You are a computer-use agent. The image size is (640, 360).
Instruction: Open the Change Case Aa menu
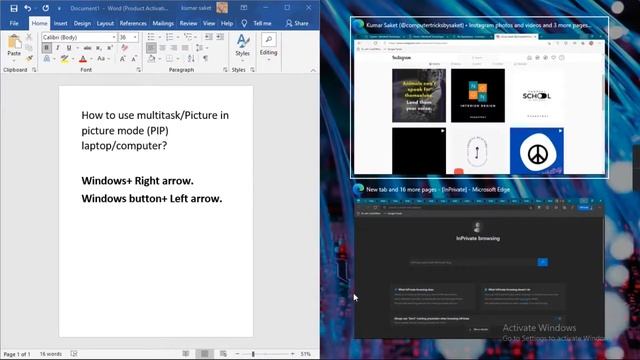(x=102, y=59)
